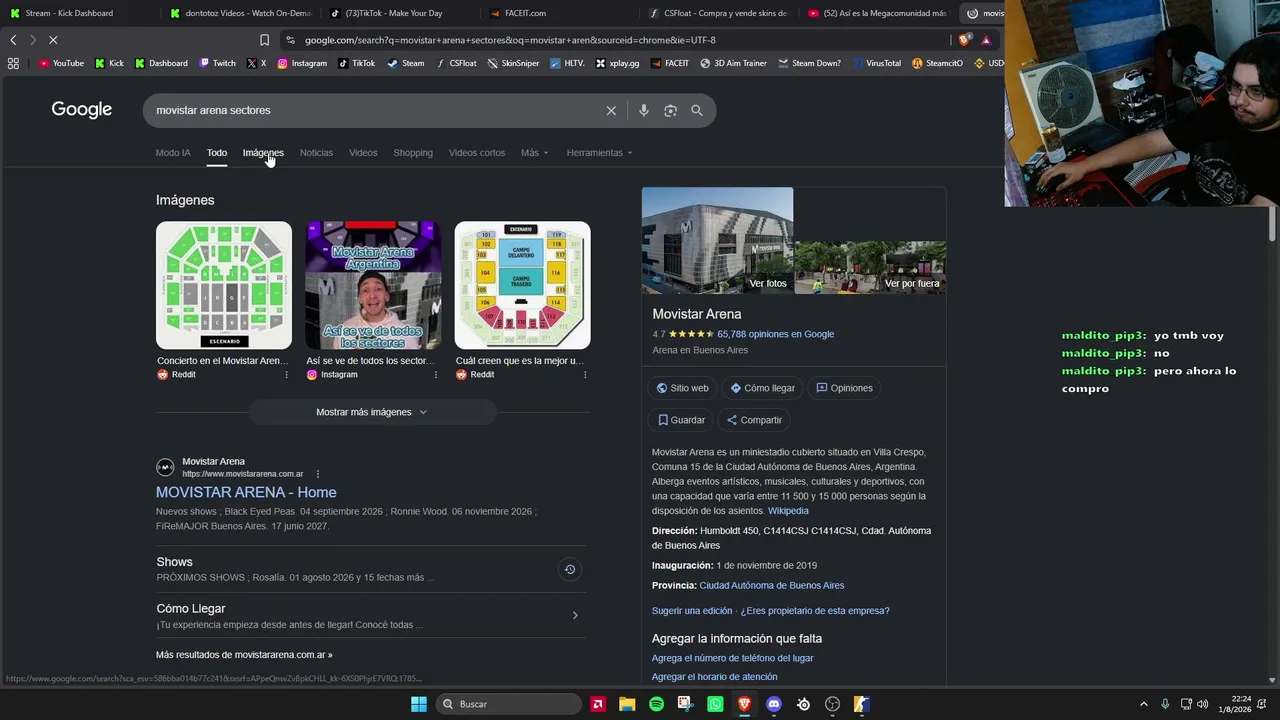This screenshot has height=720, width=1280.
Task: Open options for the Instagram image result
Action: click(x=435, y=375)
